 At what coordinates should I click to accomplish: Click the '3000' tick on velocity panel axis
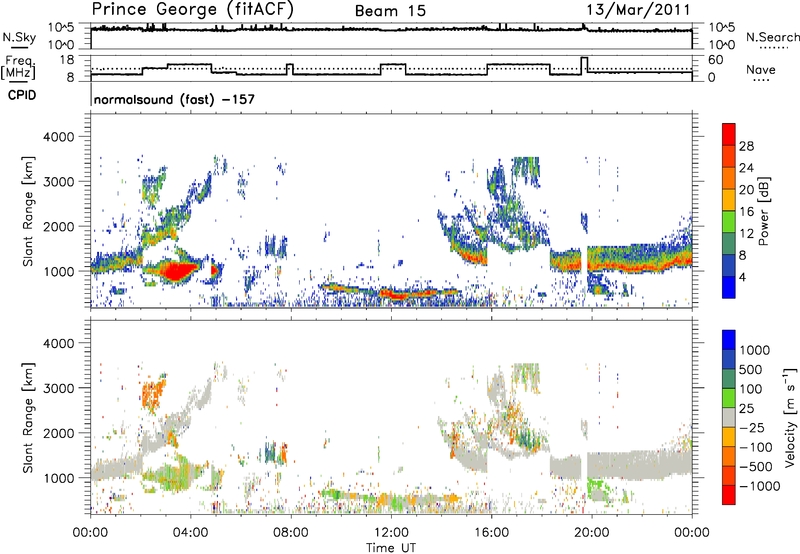(61, 388)
